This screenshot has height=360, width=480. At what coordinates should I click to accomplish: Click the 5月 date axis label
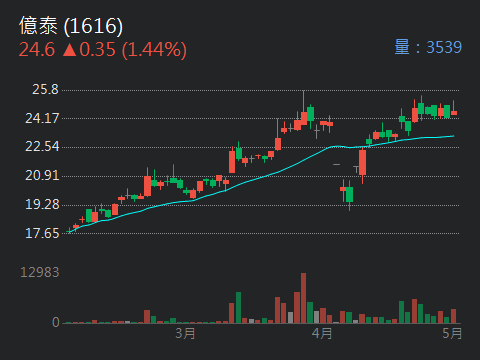(x=452, y=333)
